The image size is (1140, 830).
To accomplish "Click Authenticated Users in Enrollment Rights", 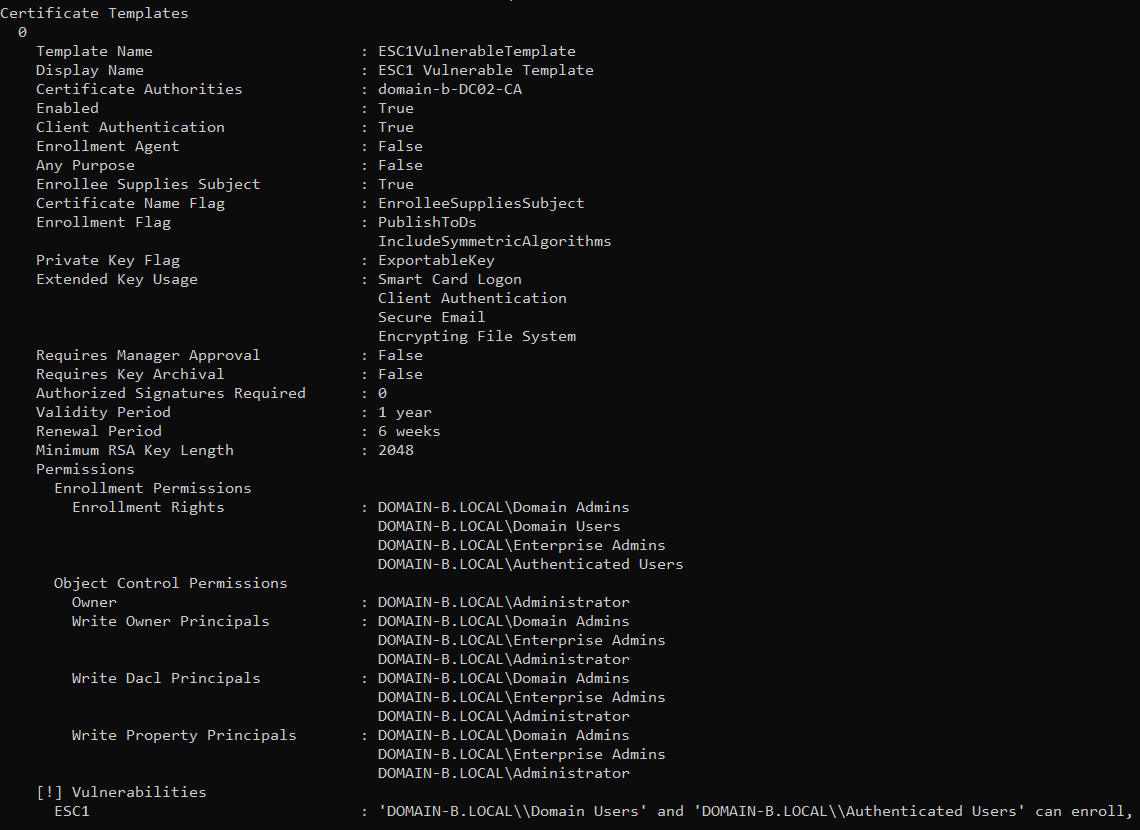I will coord(531,564).
